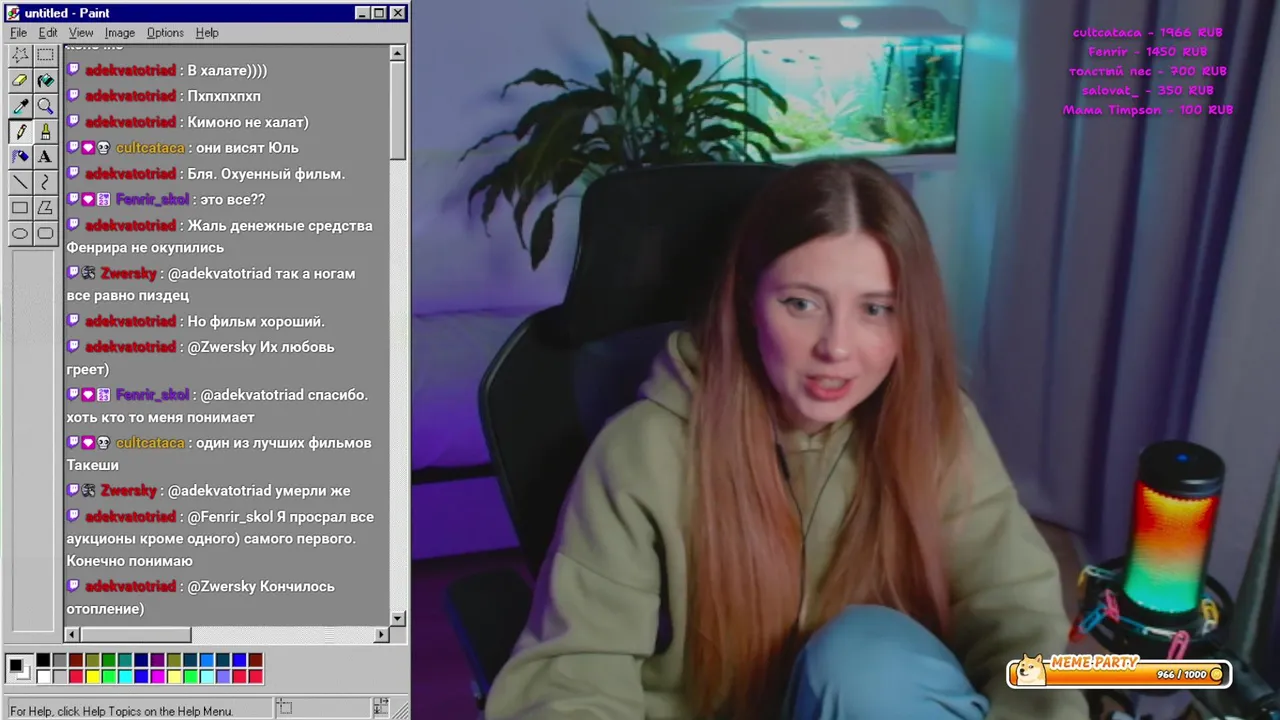Pick the straight Line tool
This screenshot has height=720, width=1280.
pos(20,183)
